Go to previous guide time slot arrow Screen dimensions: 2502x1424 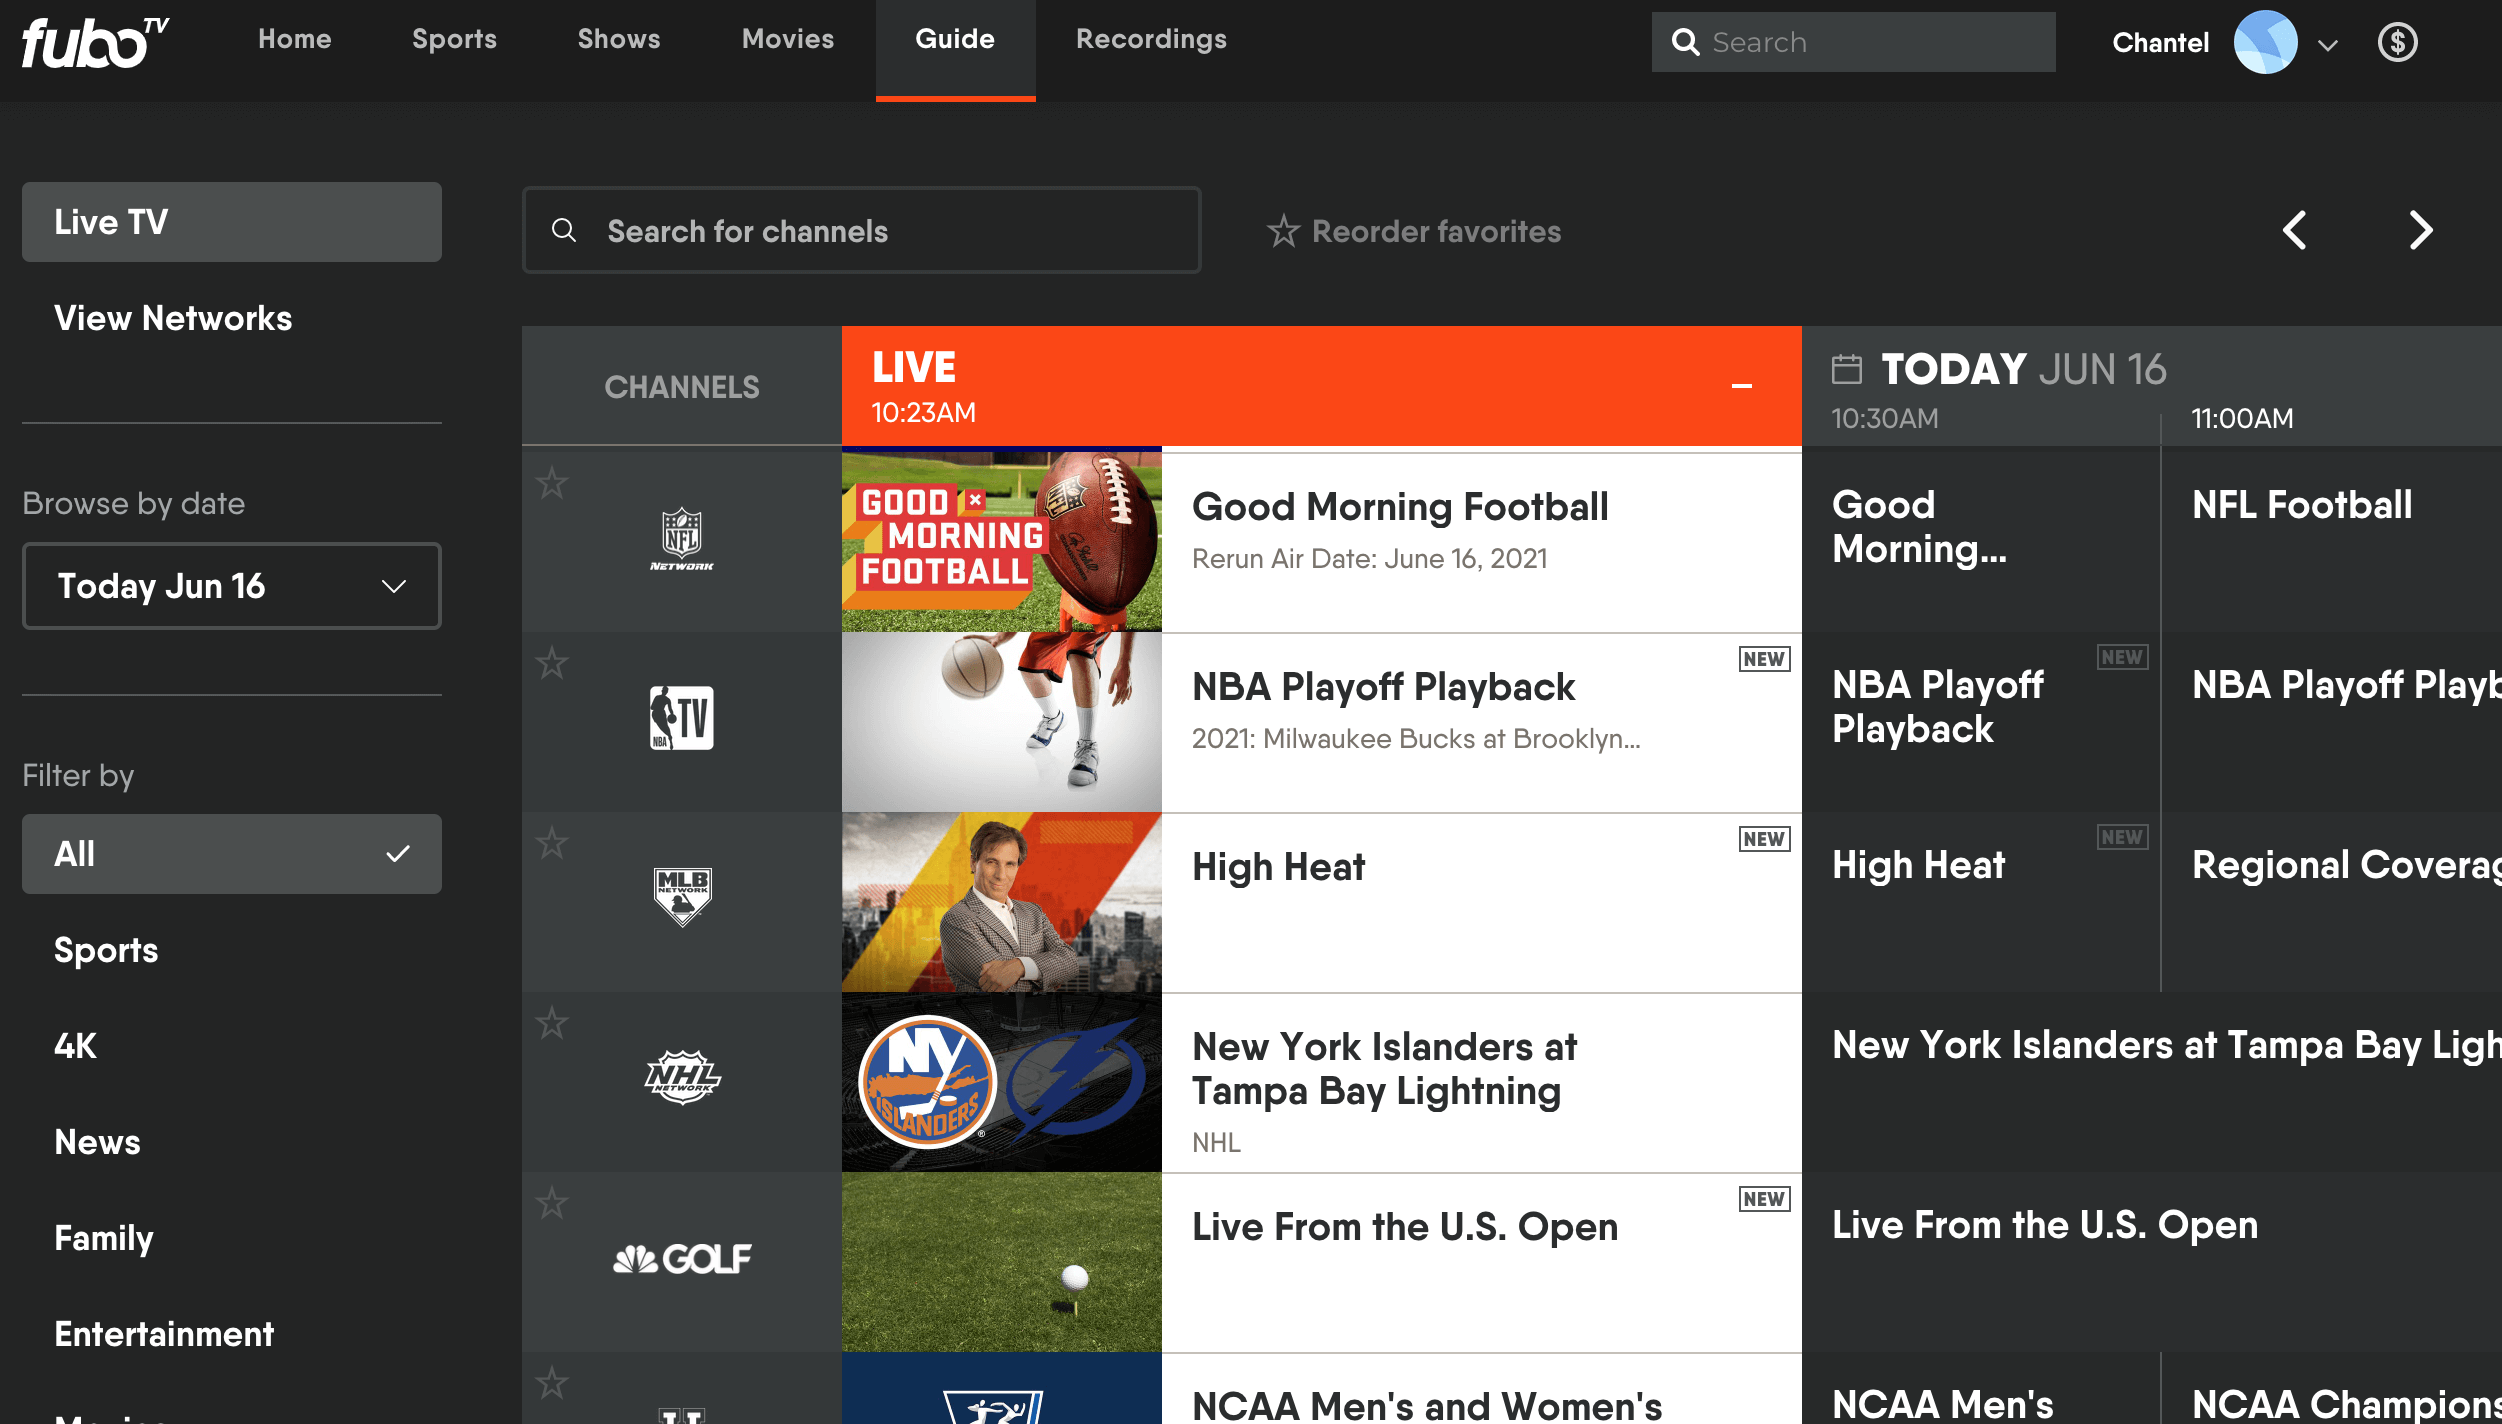click(2295, 230)
